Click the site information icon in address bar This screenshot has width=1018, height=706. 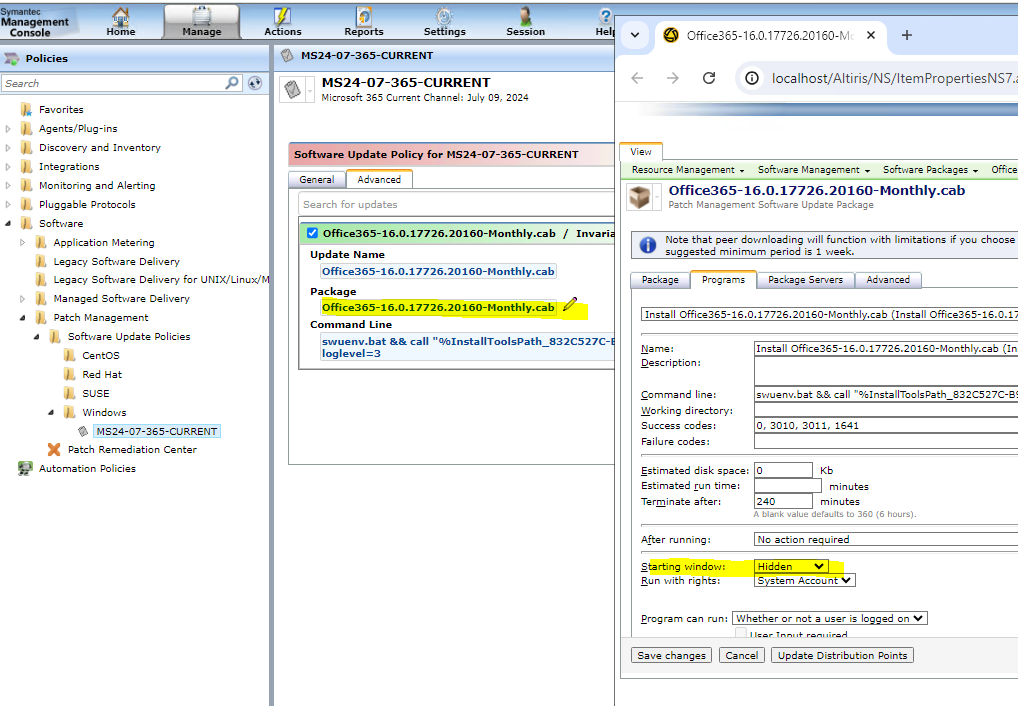click(752, 78)
